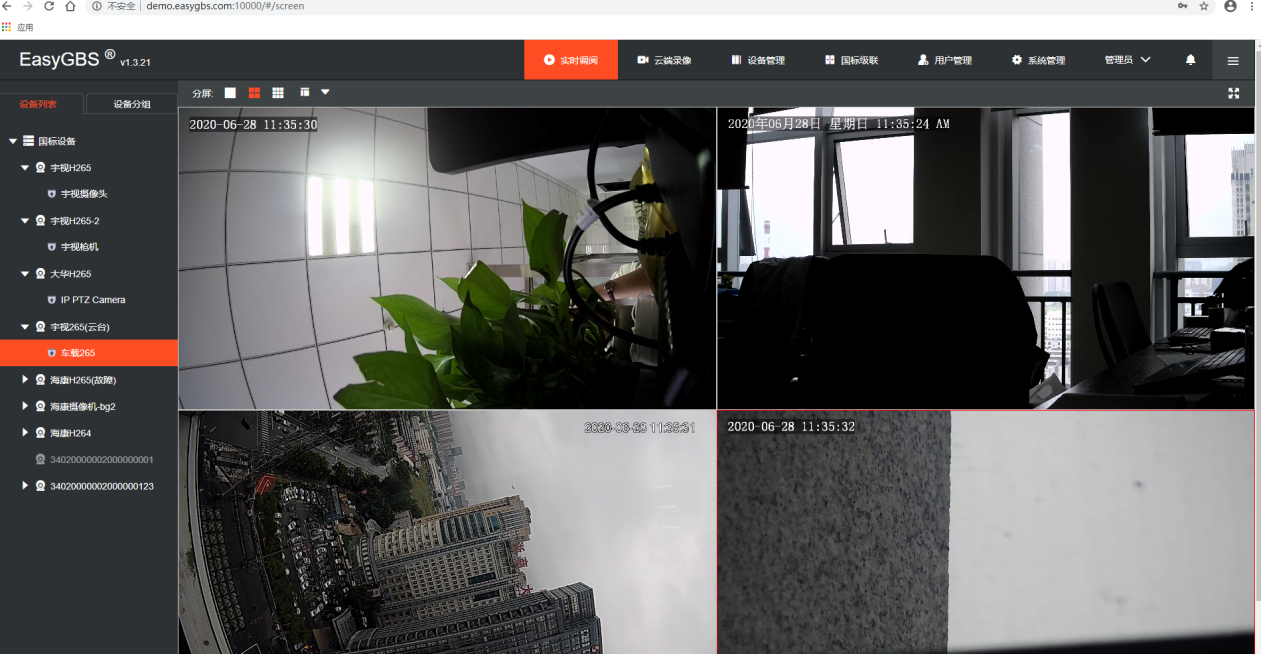This screenshot has height=654, width=1261.
Task: Switch to the 设备分组 tab
Action: pos(131,103)
